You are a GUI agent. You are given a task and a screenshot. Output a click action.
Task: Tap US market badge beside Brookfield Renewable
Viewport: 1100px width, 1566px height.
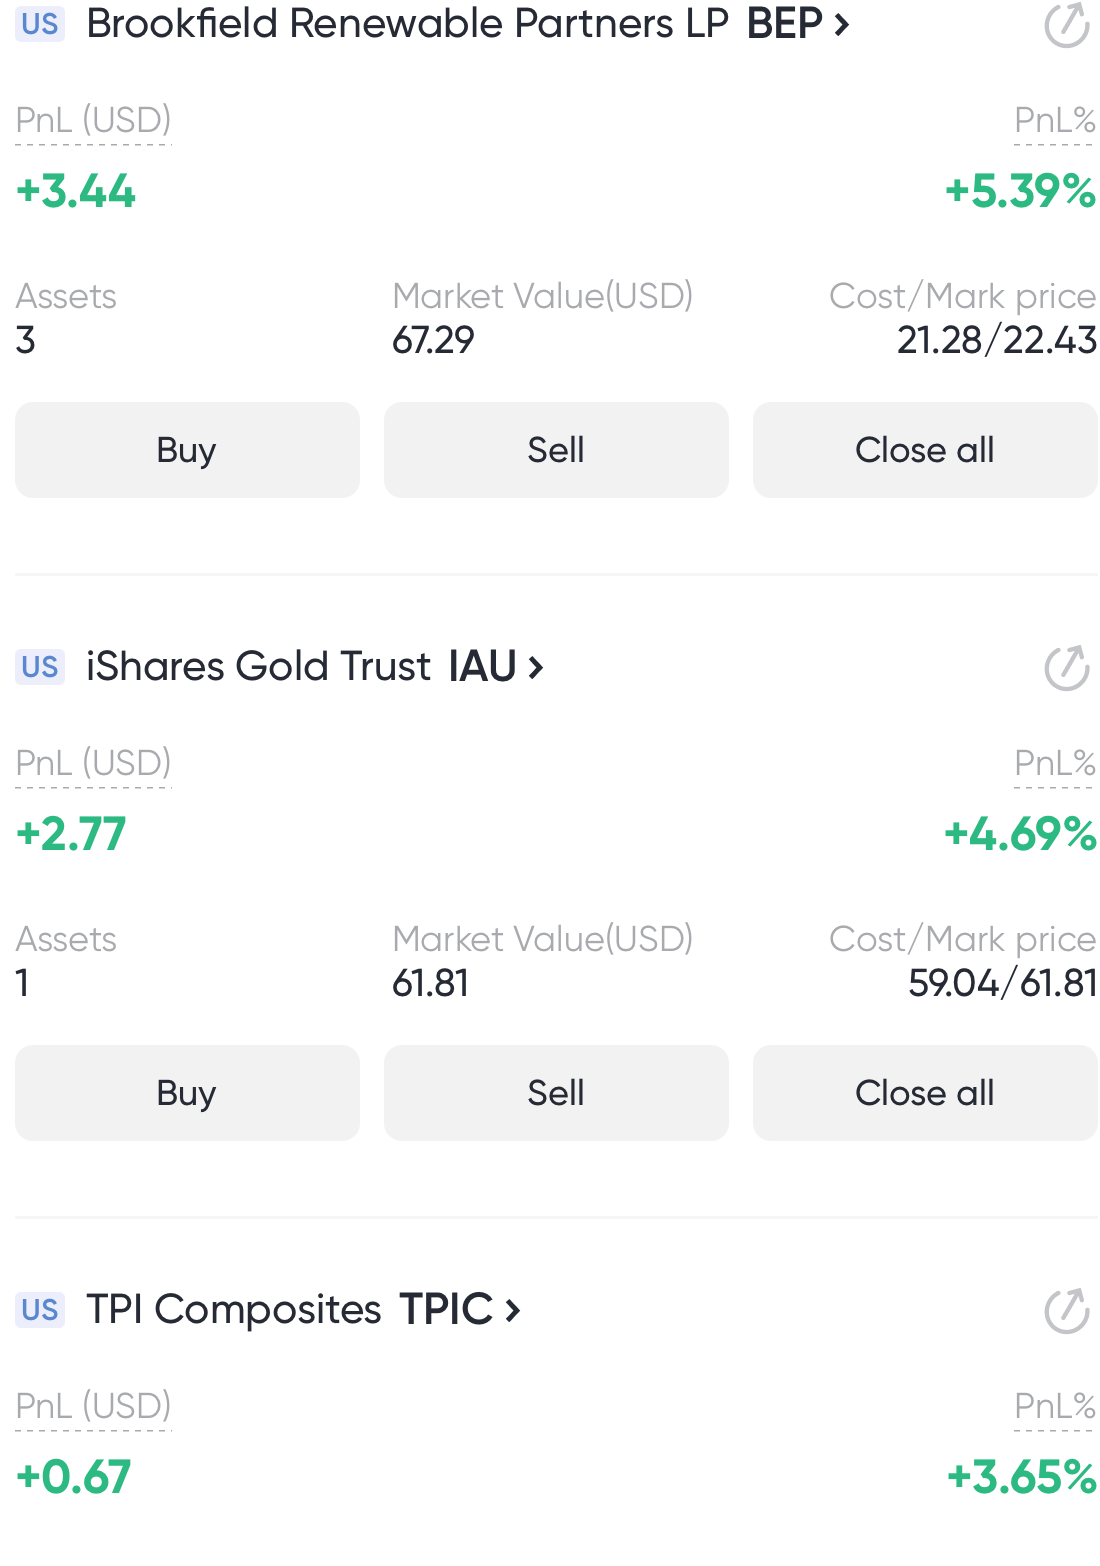point(40,24)
